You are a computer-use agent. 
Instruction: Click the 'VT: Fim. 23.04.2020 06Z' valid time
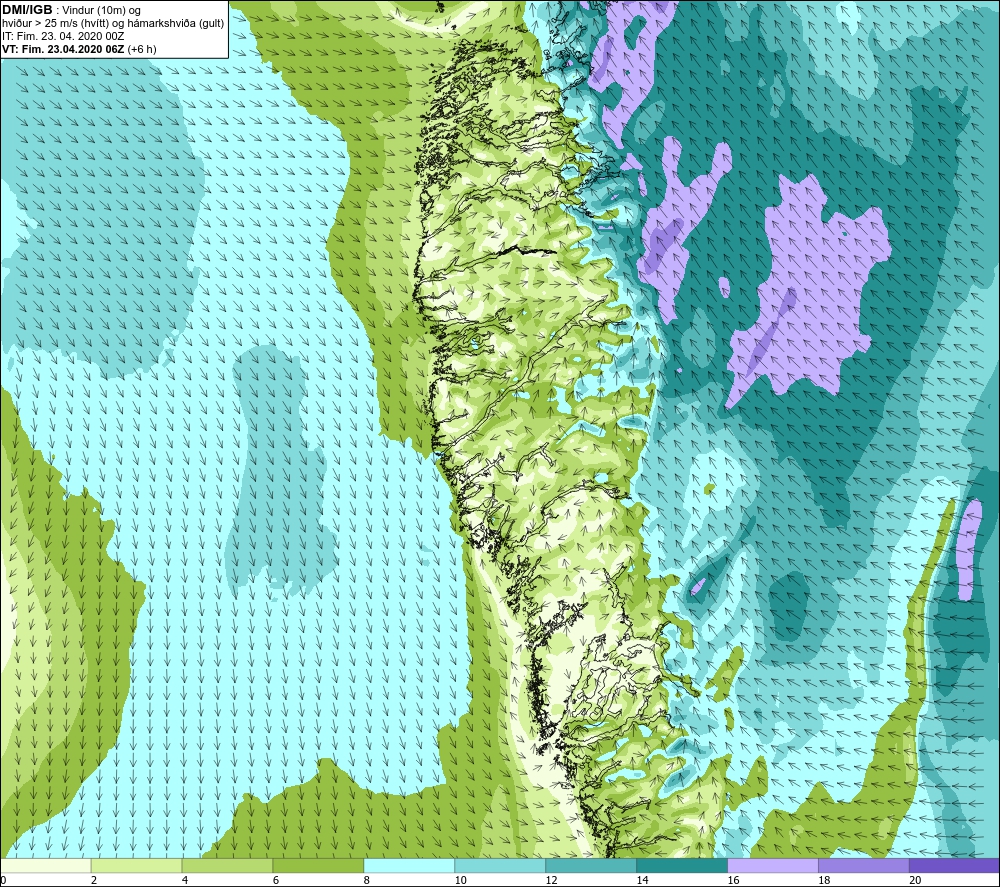click(63, 49)
